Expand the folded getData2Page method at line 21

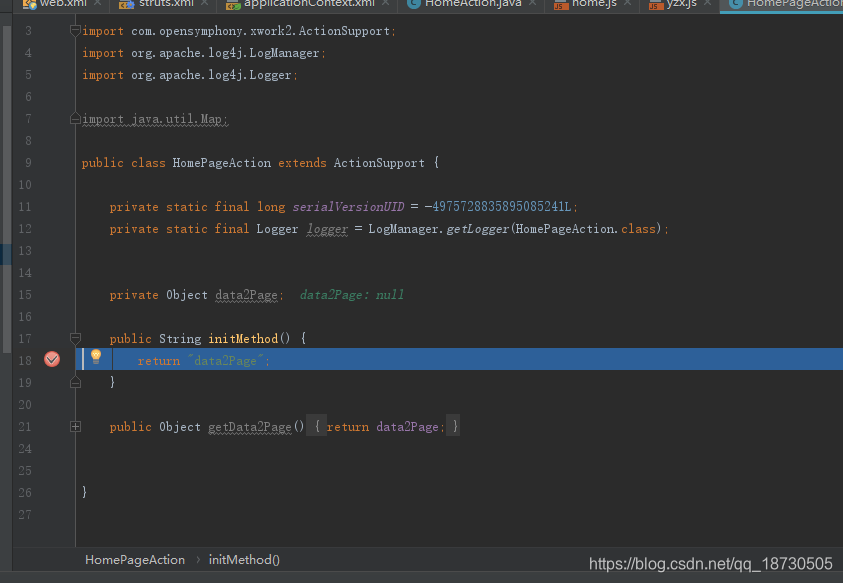[75, 426]
